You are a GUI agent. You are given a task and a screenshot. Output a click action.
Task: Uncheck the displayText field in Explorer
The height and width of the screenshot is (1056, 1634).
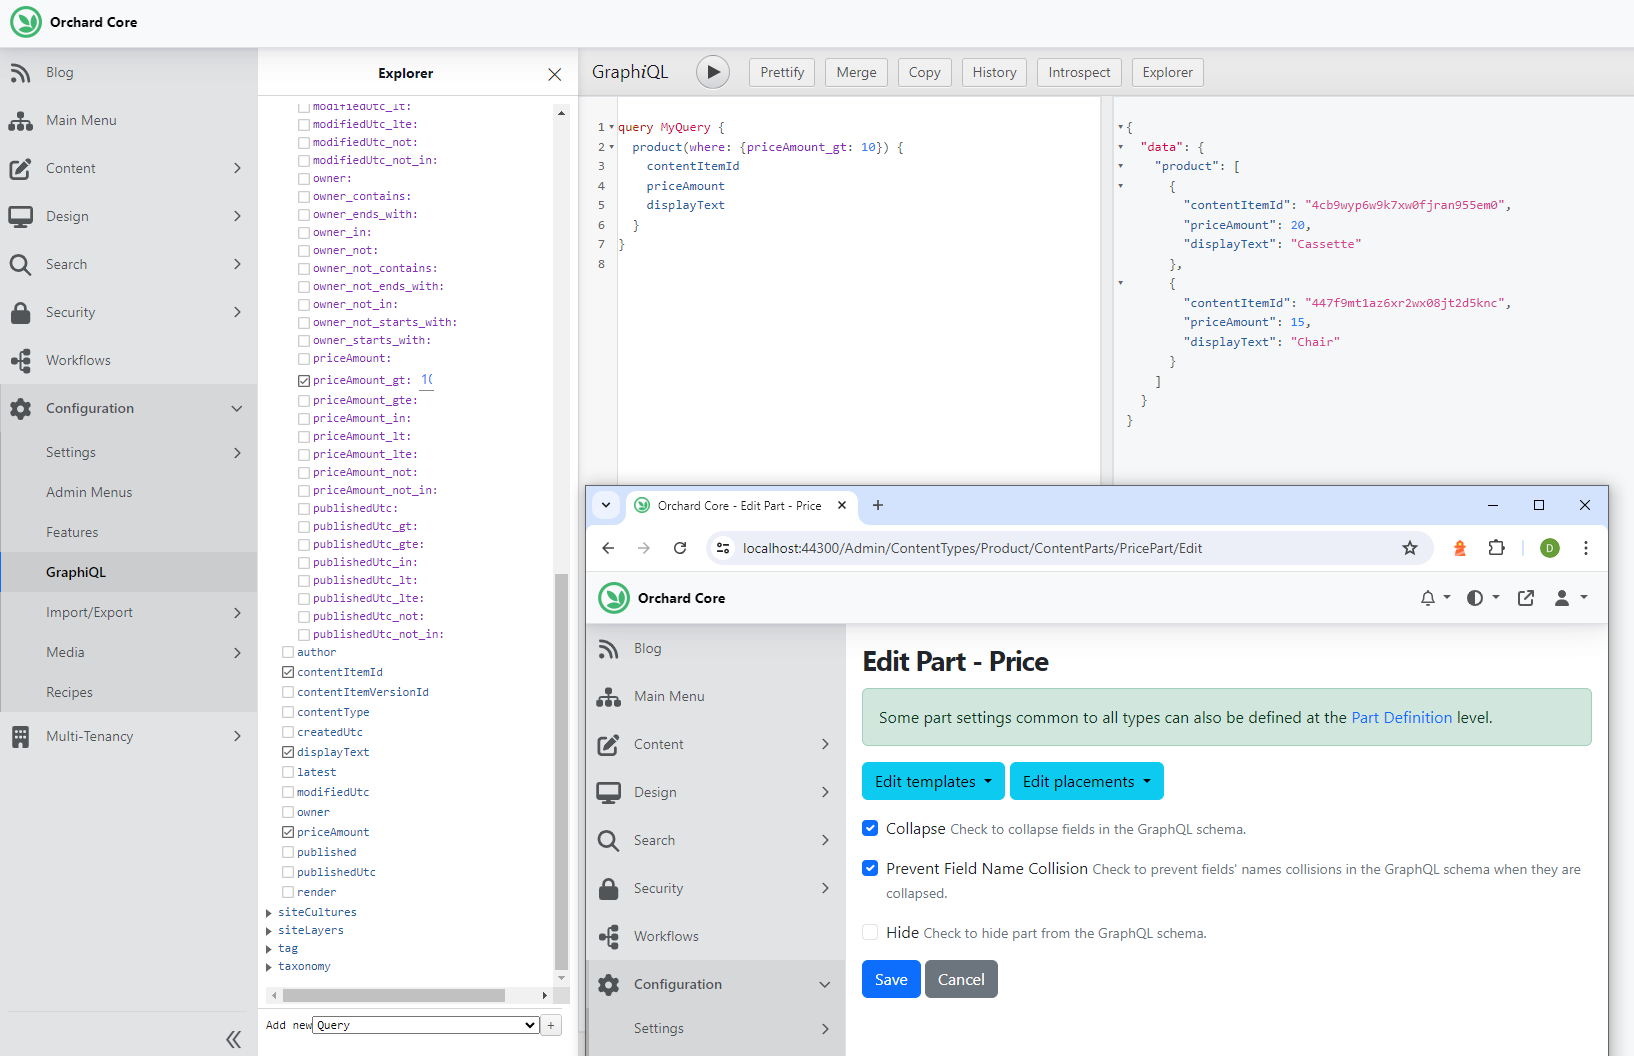288,752
